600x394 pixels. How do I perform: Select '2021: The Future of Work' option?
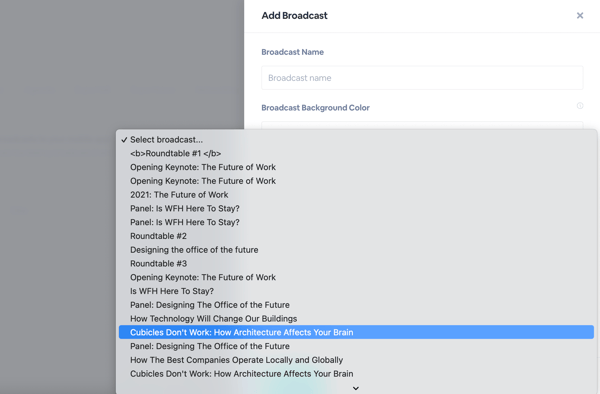pos(356,195)
